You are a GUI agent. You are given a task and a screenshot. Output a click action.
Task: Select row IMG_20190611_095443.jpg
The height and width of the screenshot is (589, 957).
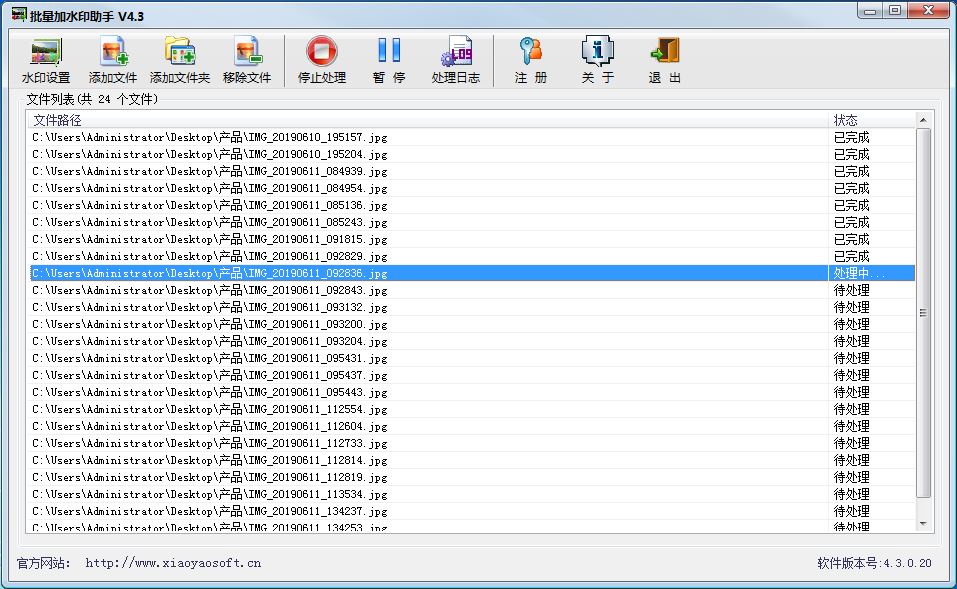pyautogui.click(x=472, y=392)
